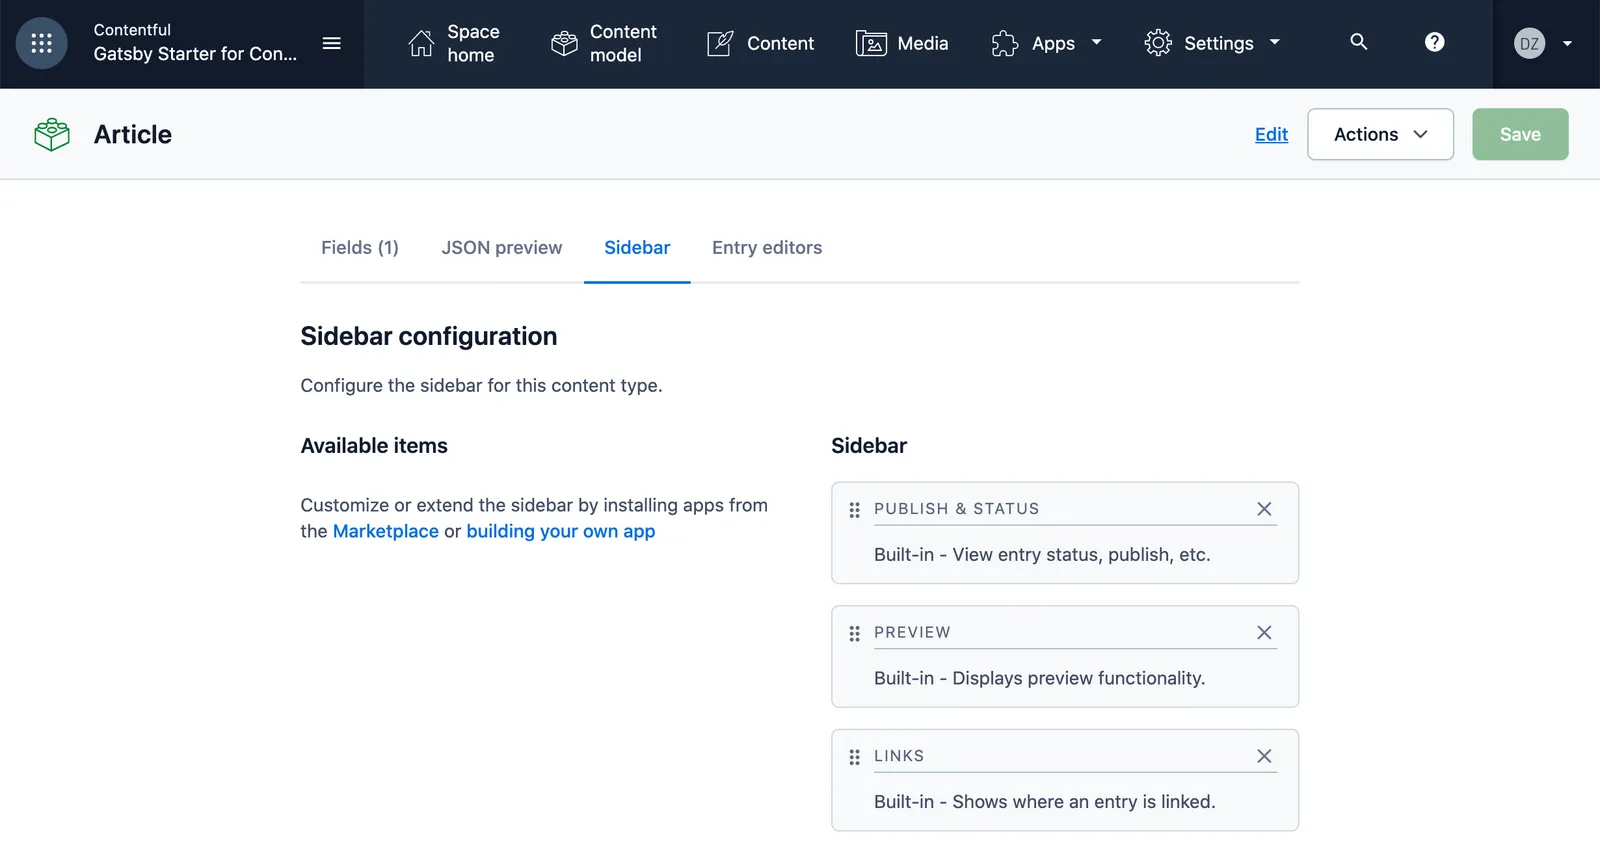Open the building your own app link

coord(561,531)
